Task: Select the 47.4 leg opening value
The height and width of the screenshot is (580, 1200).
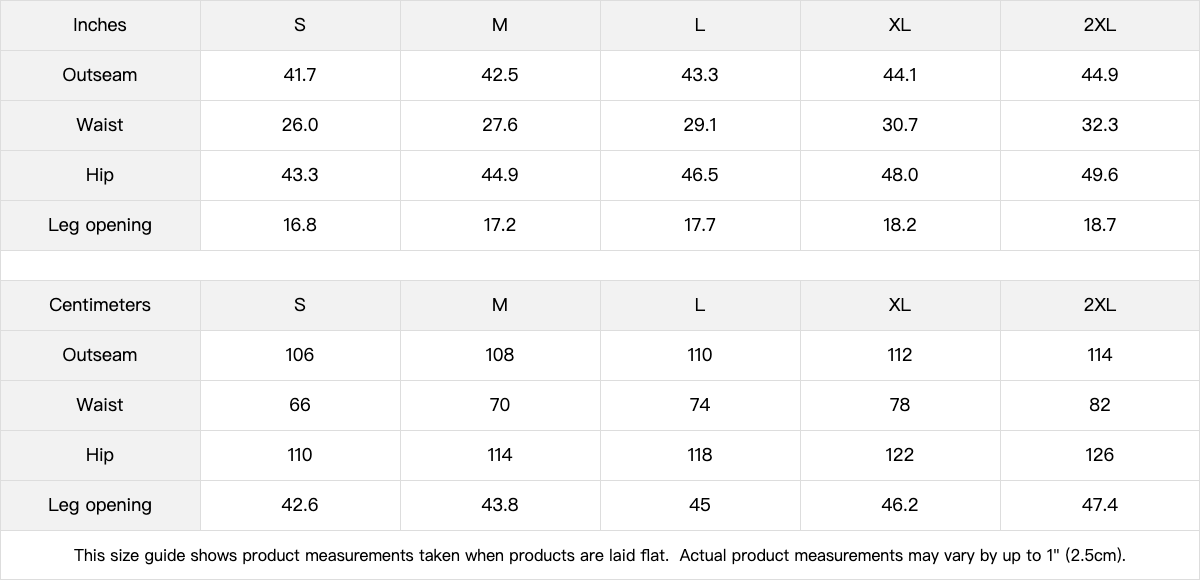Action: coord(1099,505)
